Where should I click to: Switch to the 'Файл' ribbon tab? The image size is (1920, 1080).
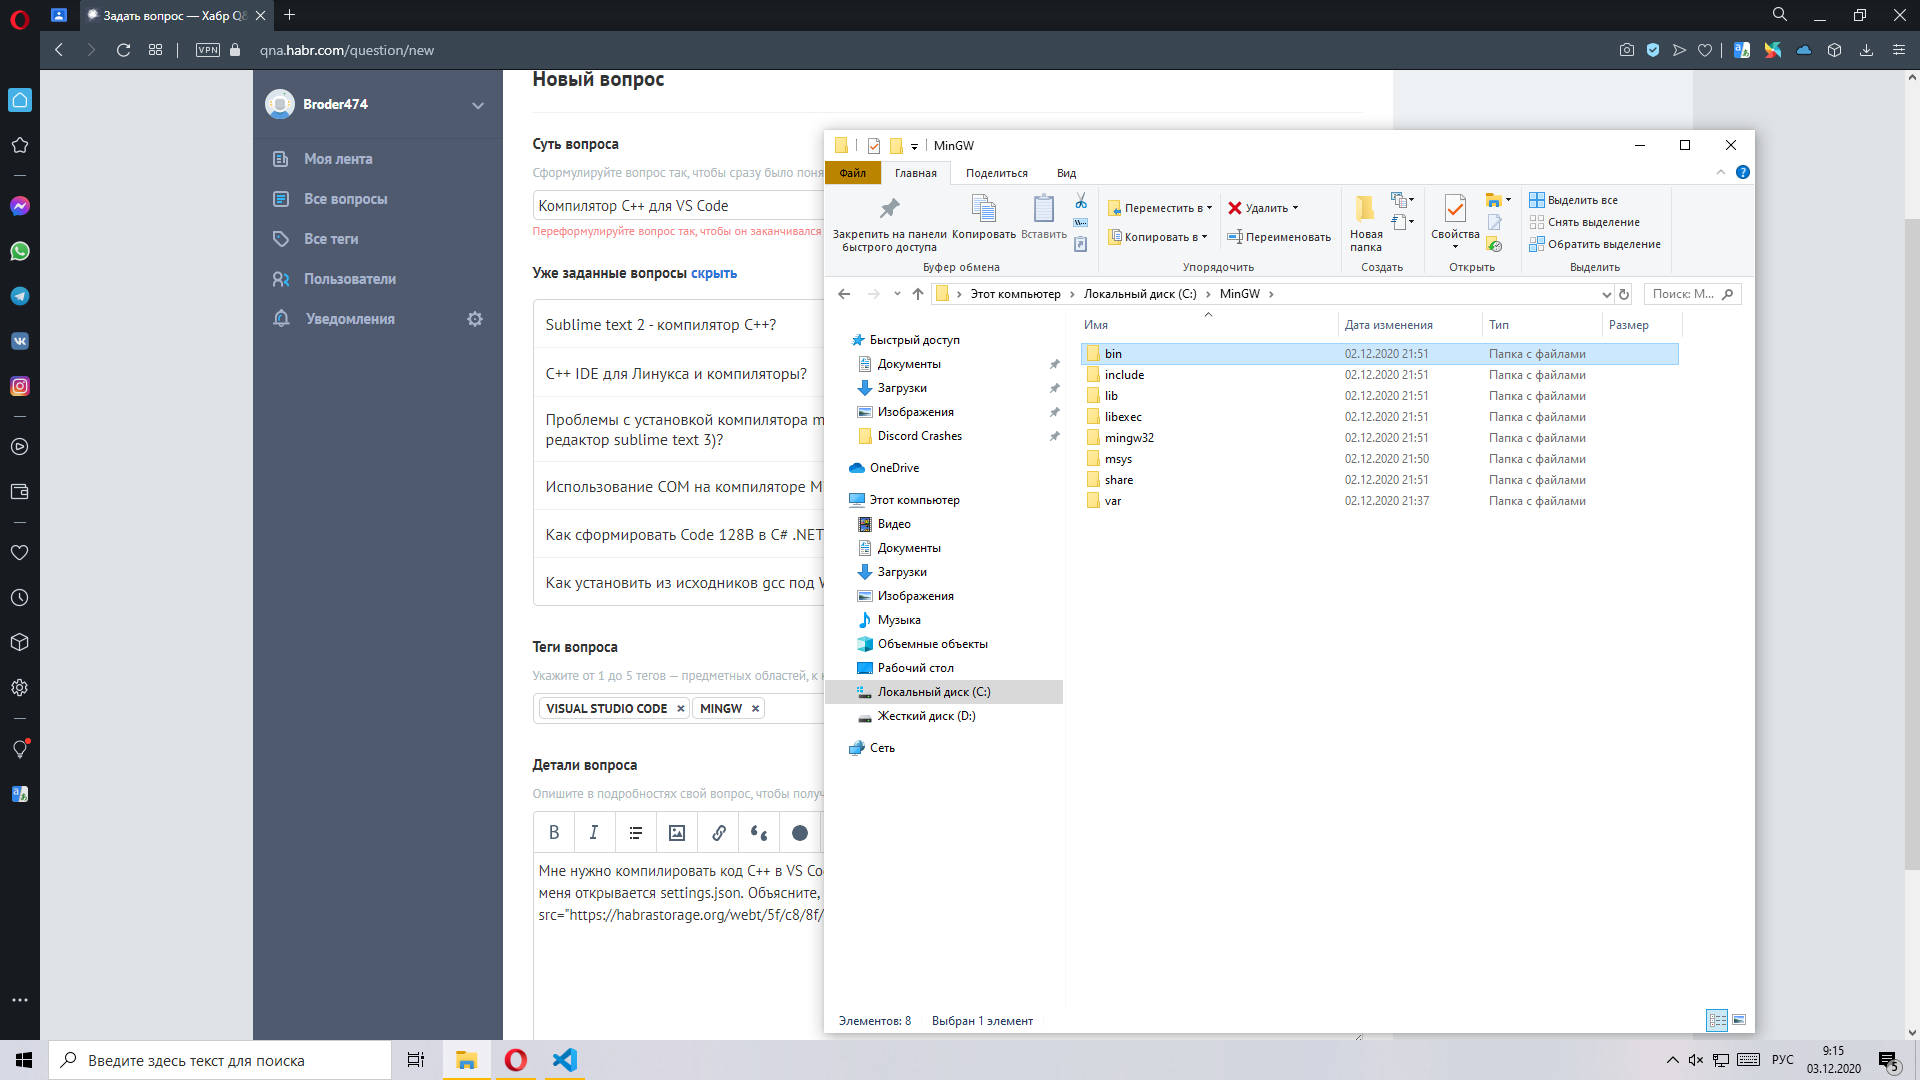tap(853, 173)
